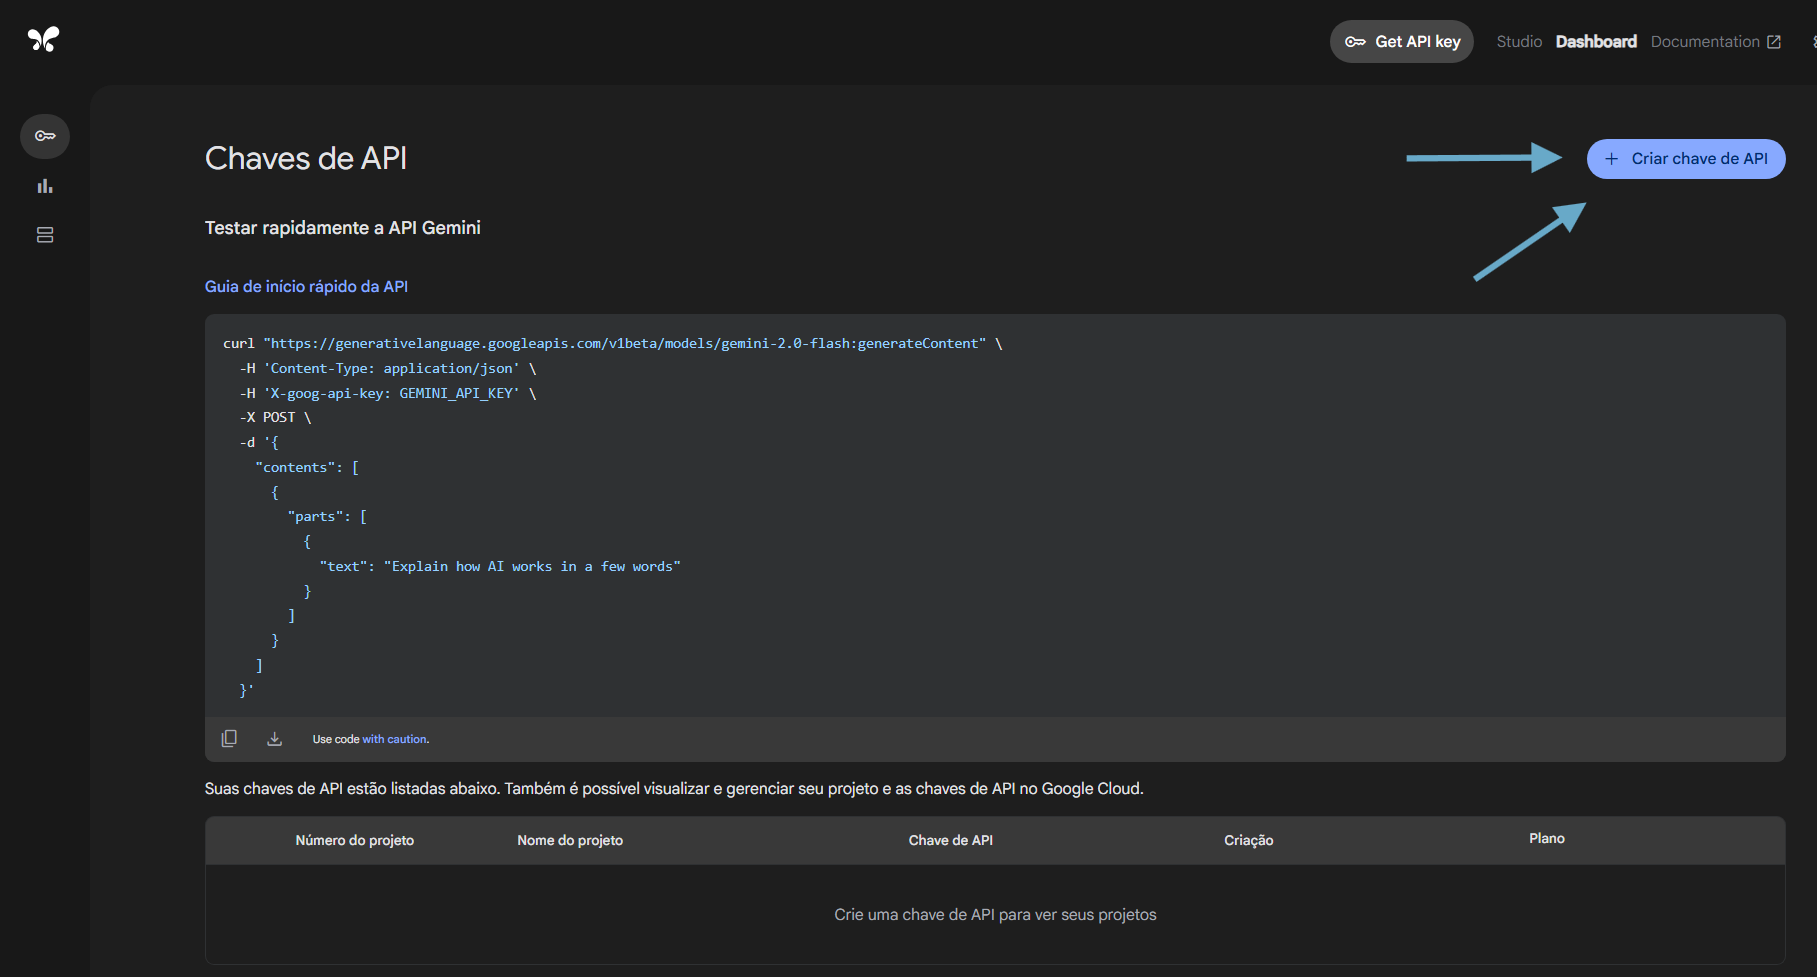
Task: Open the stacked rows sidebar icon
Action: click(x=45, y=235)
